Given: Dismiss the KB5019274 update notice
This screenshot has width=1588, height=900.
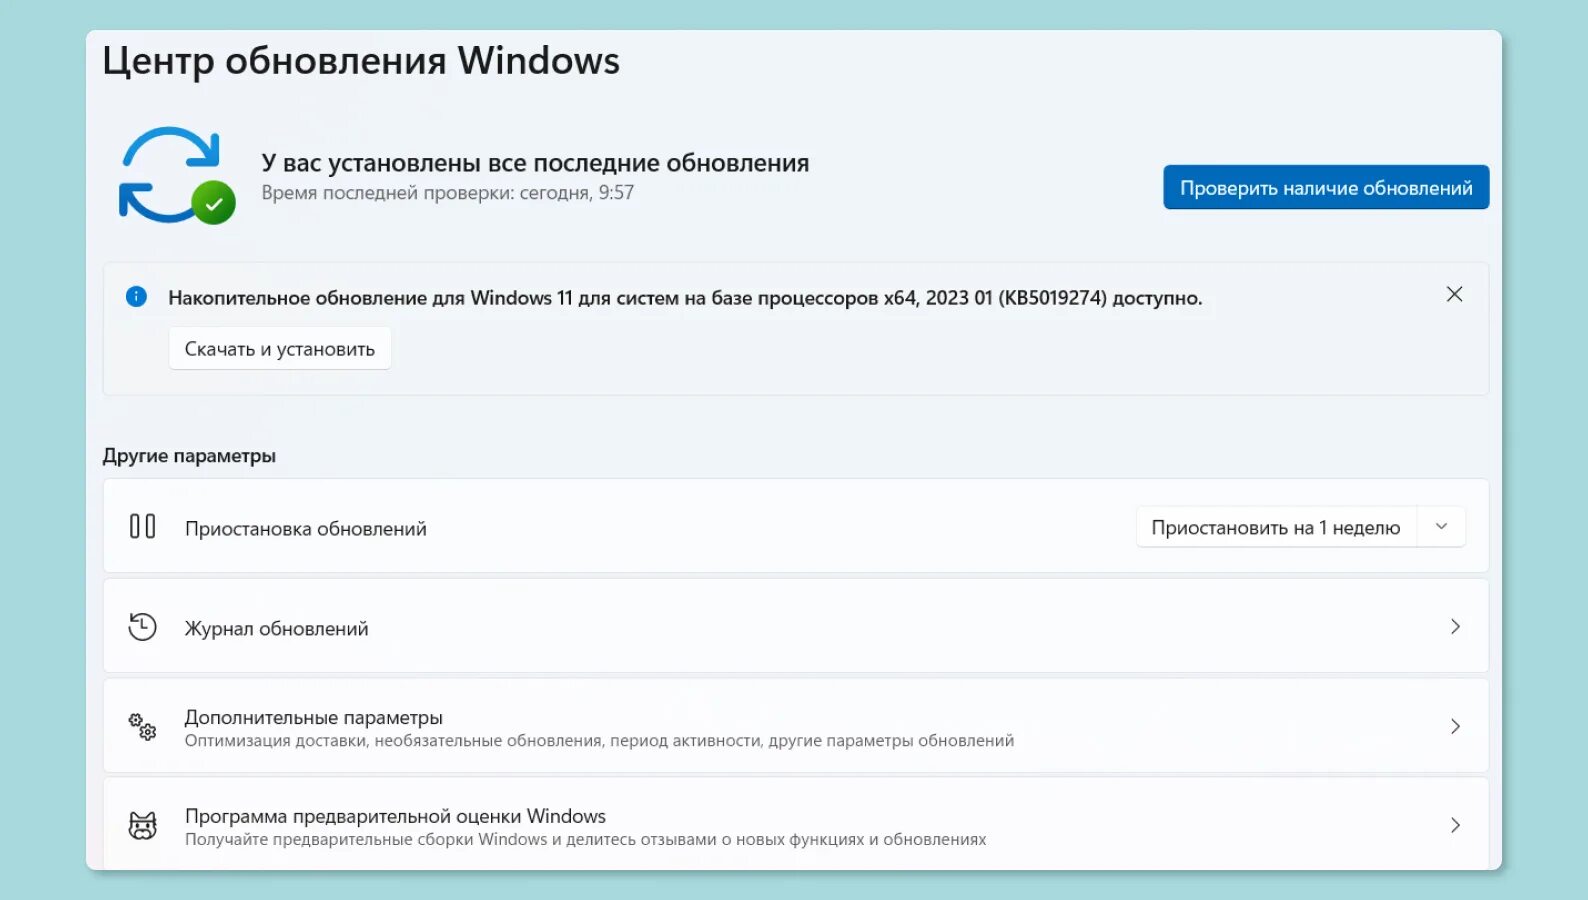Looking at the screenshot, I should click(1454, 294).
